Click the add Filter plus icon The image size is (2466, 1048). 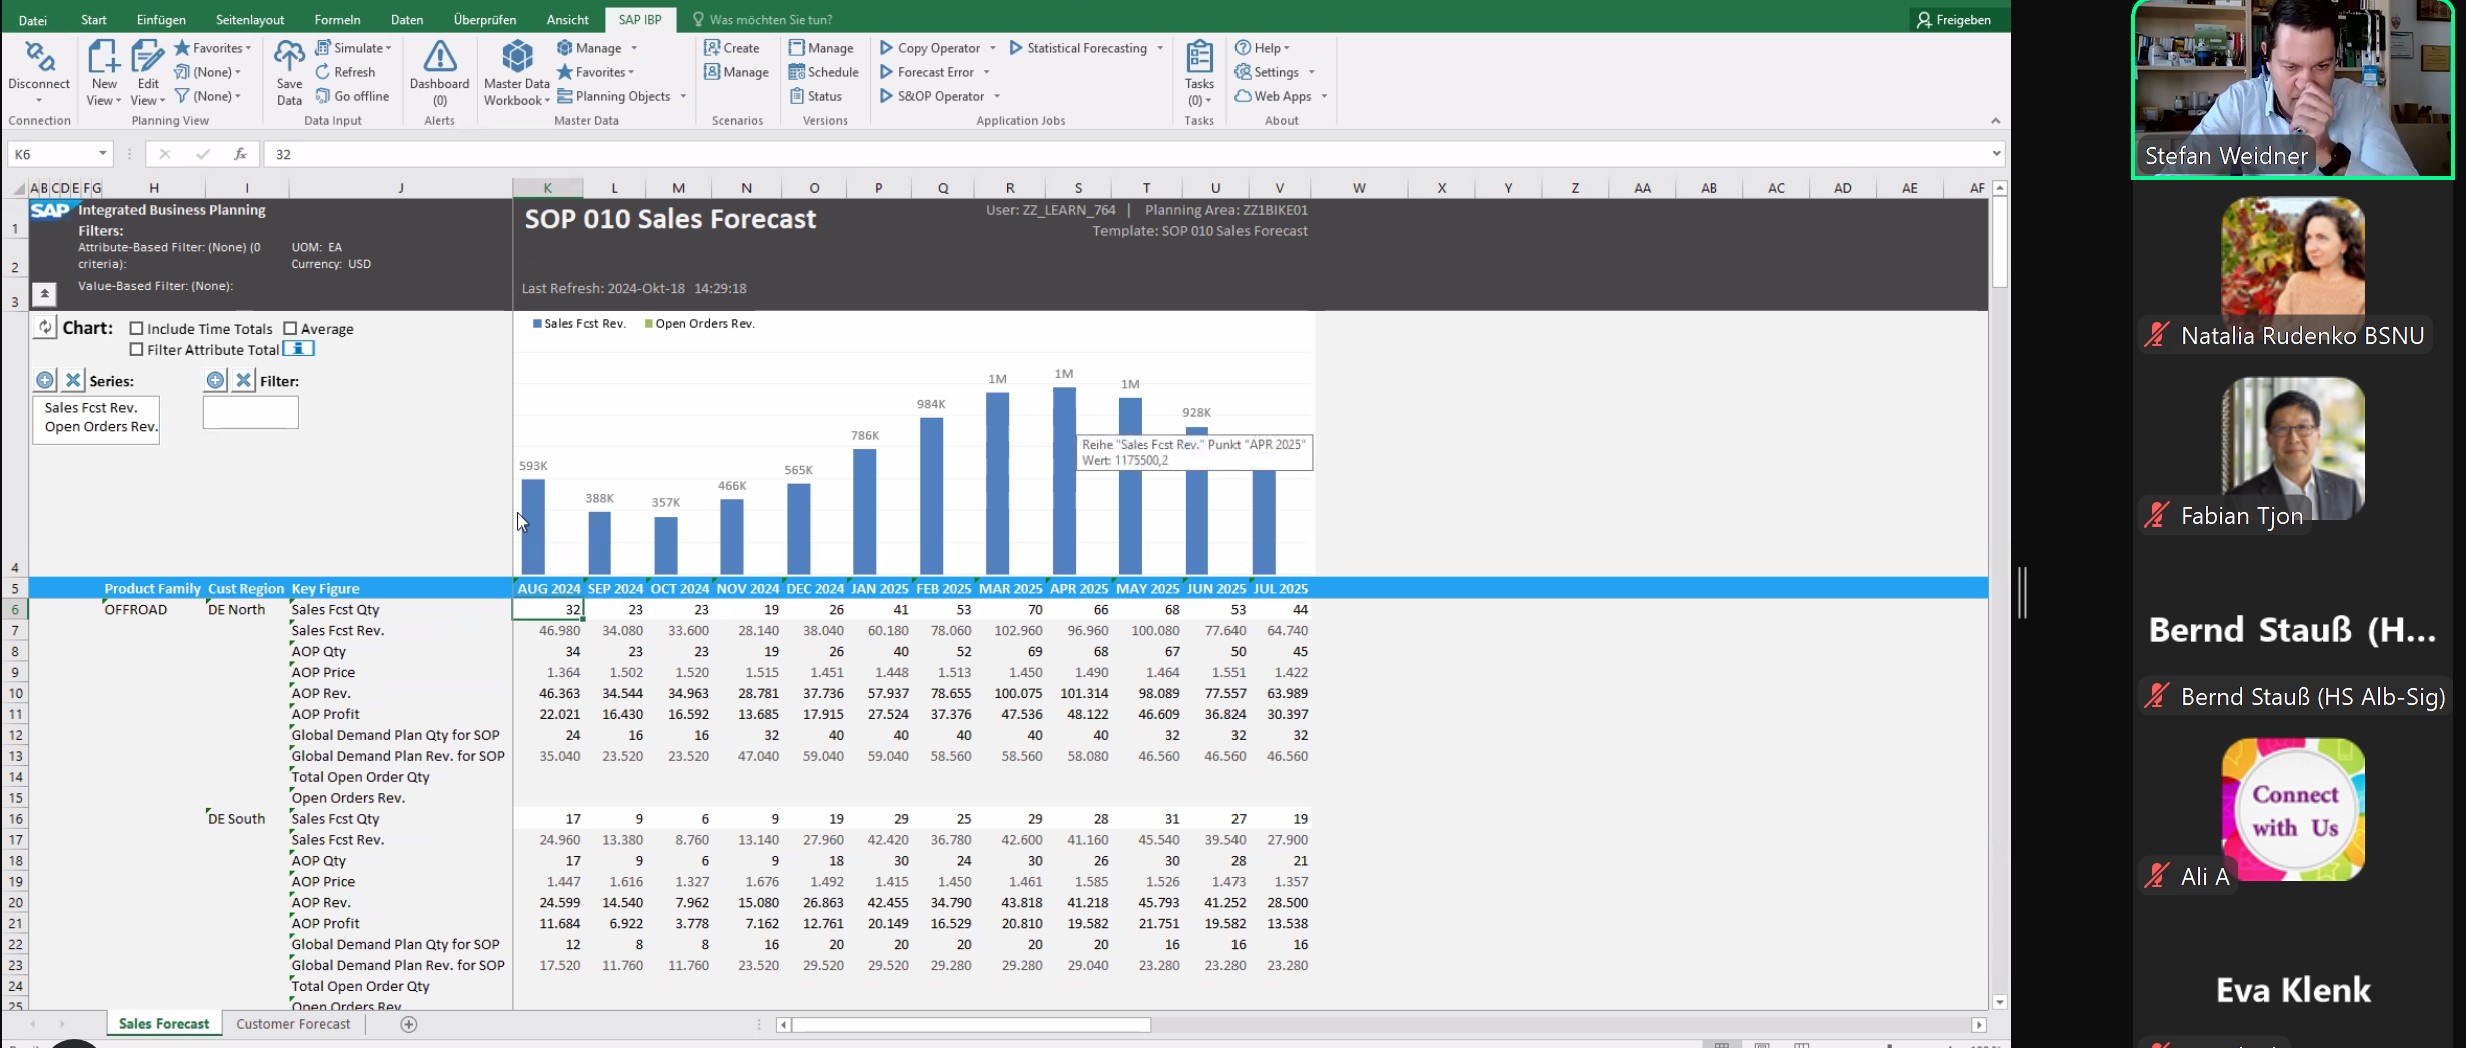tap(215, 380)
